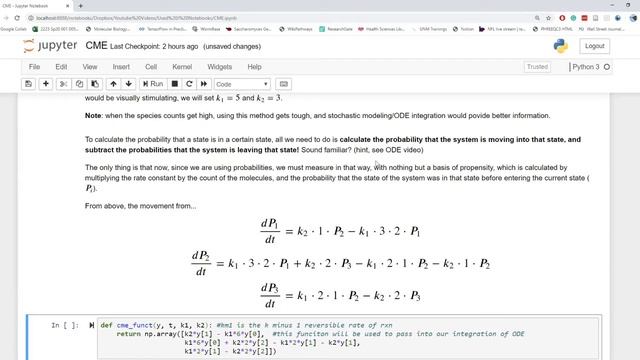Click the In [ ]: cell prompt
Image resolution: width=640 pixels, height=360 pixels.
65,325
